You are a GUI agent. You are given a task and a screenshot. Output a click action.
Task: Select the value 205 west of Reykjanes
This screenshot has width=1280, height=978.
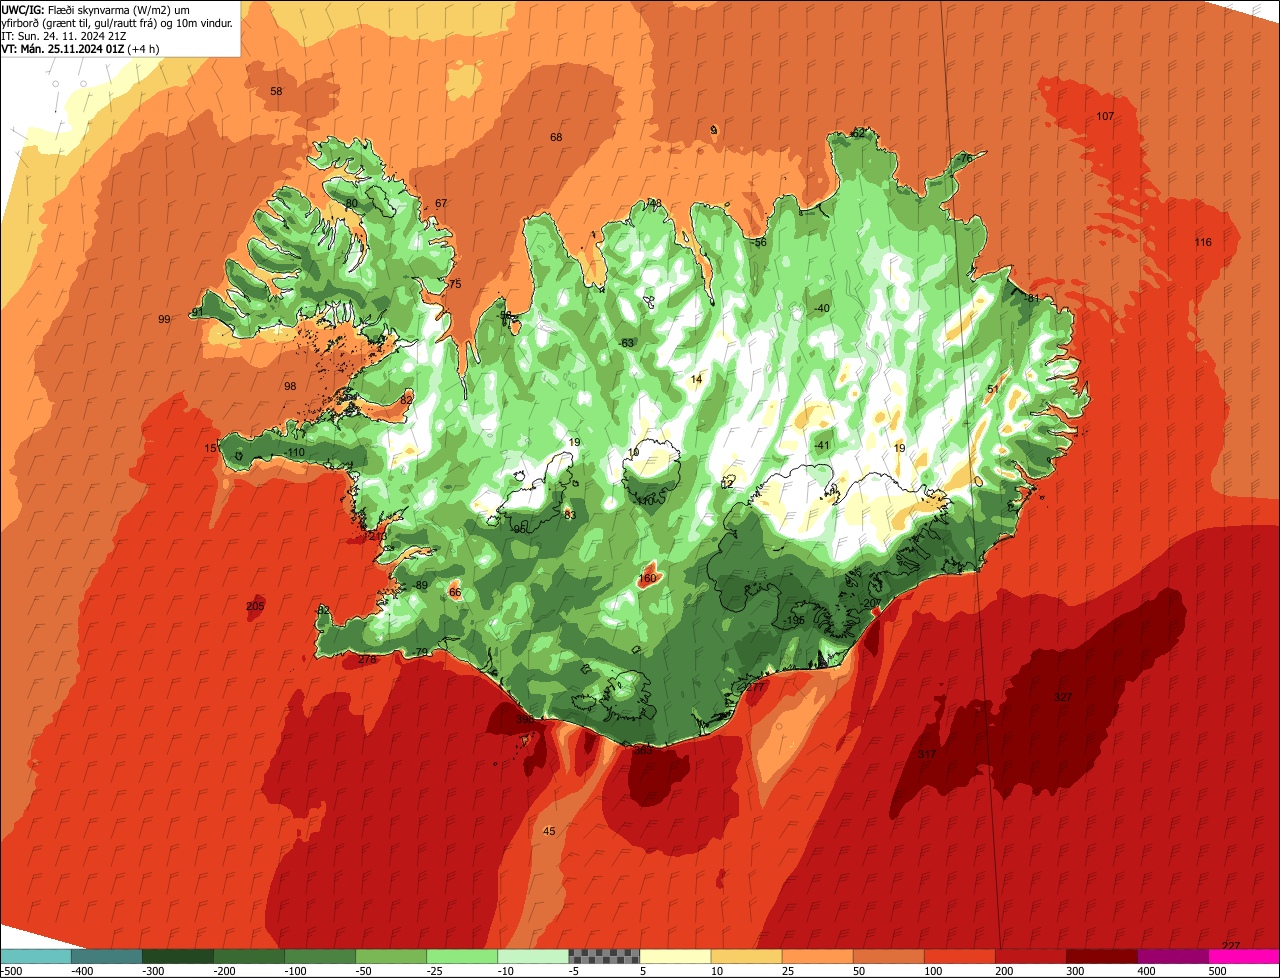pos(255,606)
